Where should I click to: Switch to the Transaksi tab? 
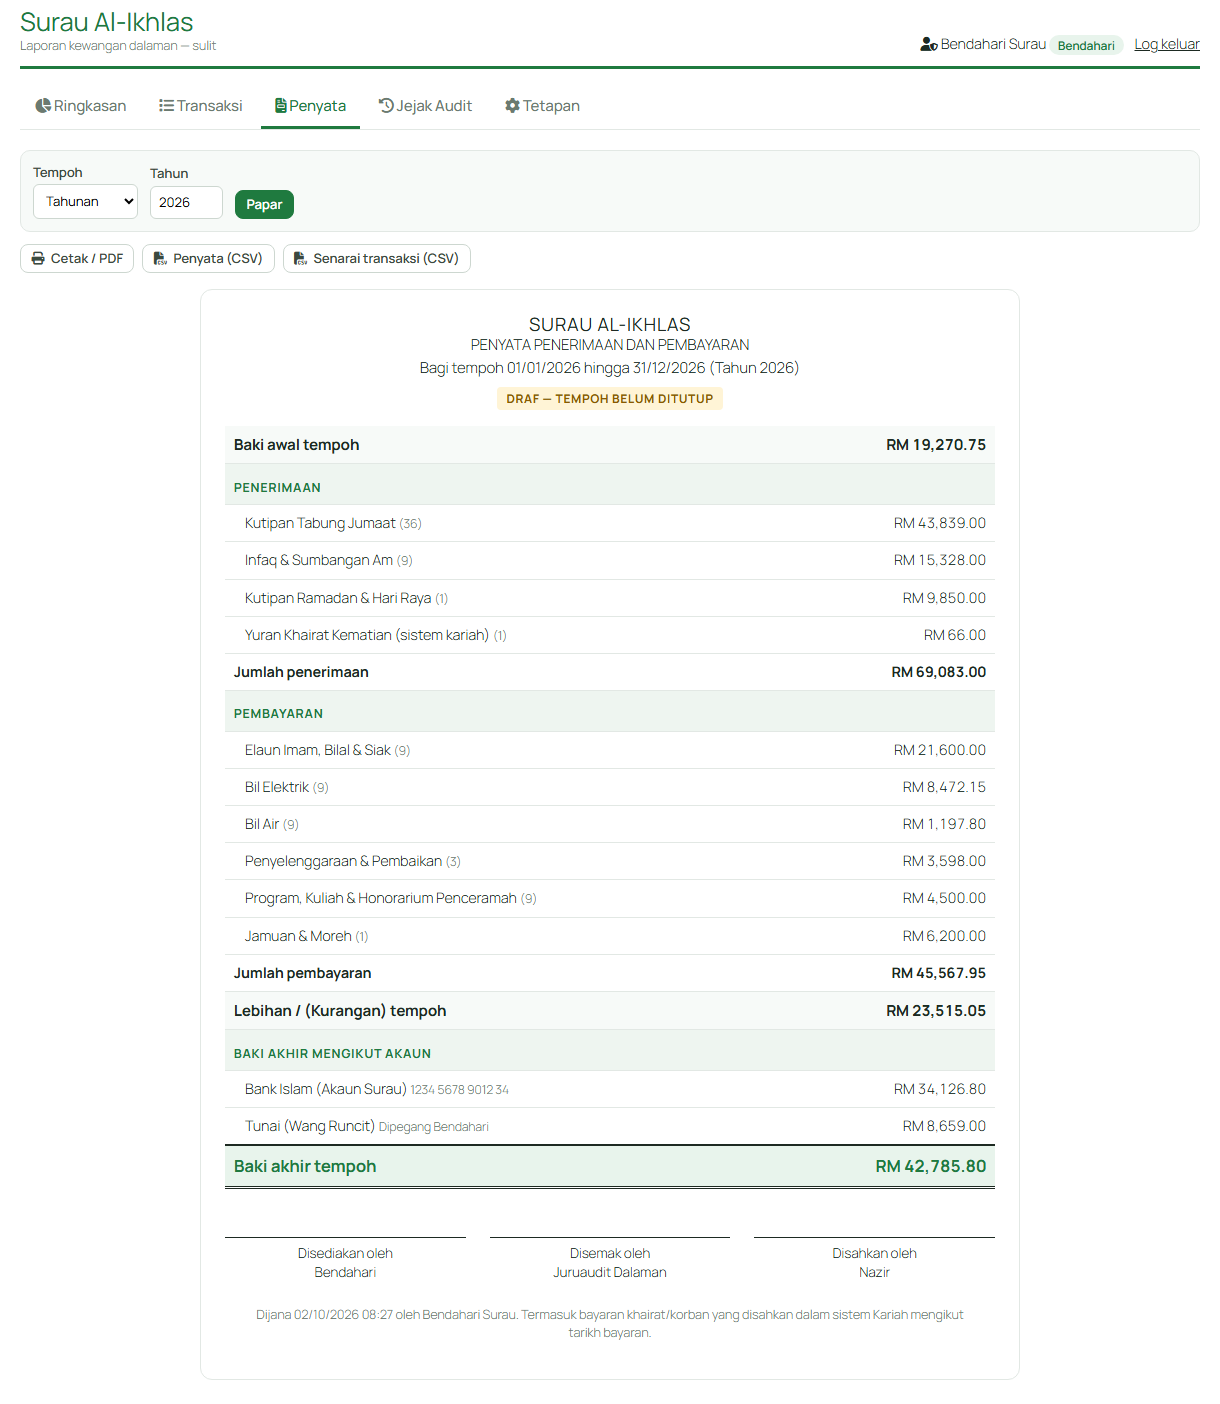pyautogui.click(x=201, y=106)
